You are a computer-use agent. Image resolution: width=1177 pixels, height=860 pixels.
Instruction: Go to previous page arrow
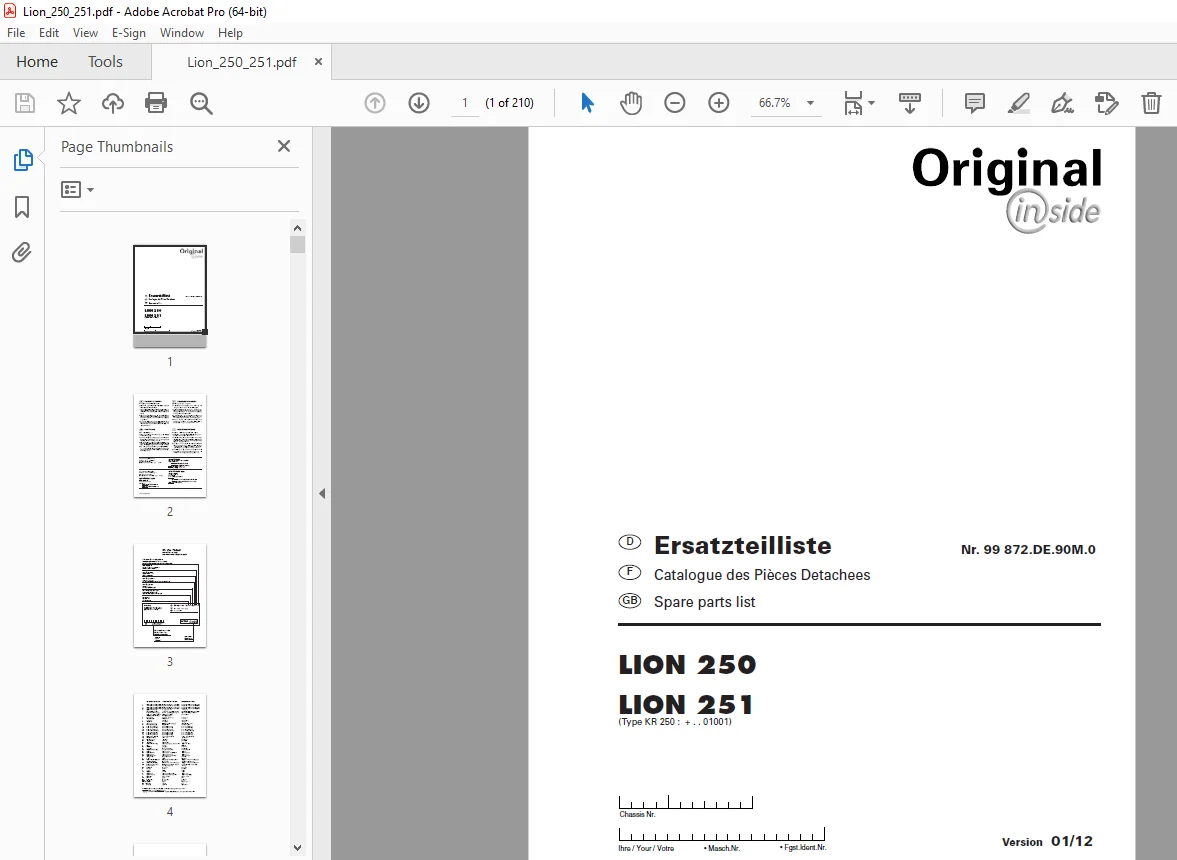tap(375, 103)
